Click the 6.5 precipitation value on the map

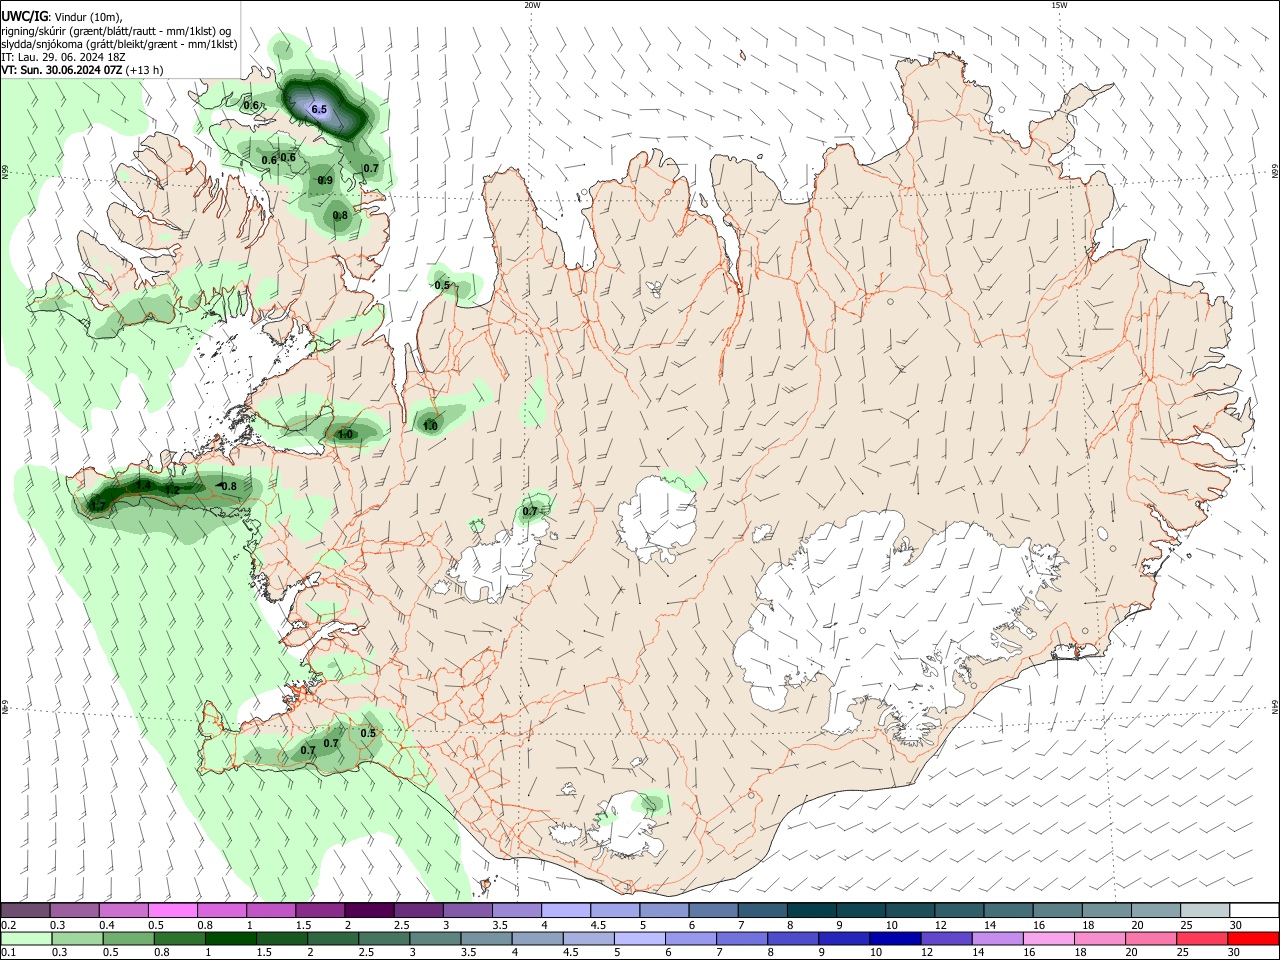pyautogui.click(x=319, y=109)
